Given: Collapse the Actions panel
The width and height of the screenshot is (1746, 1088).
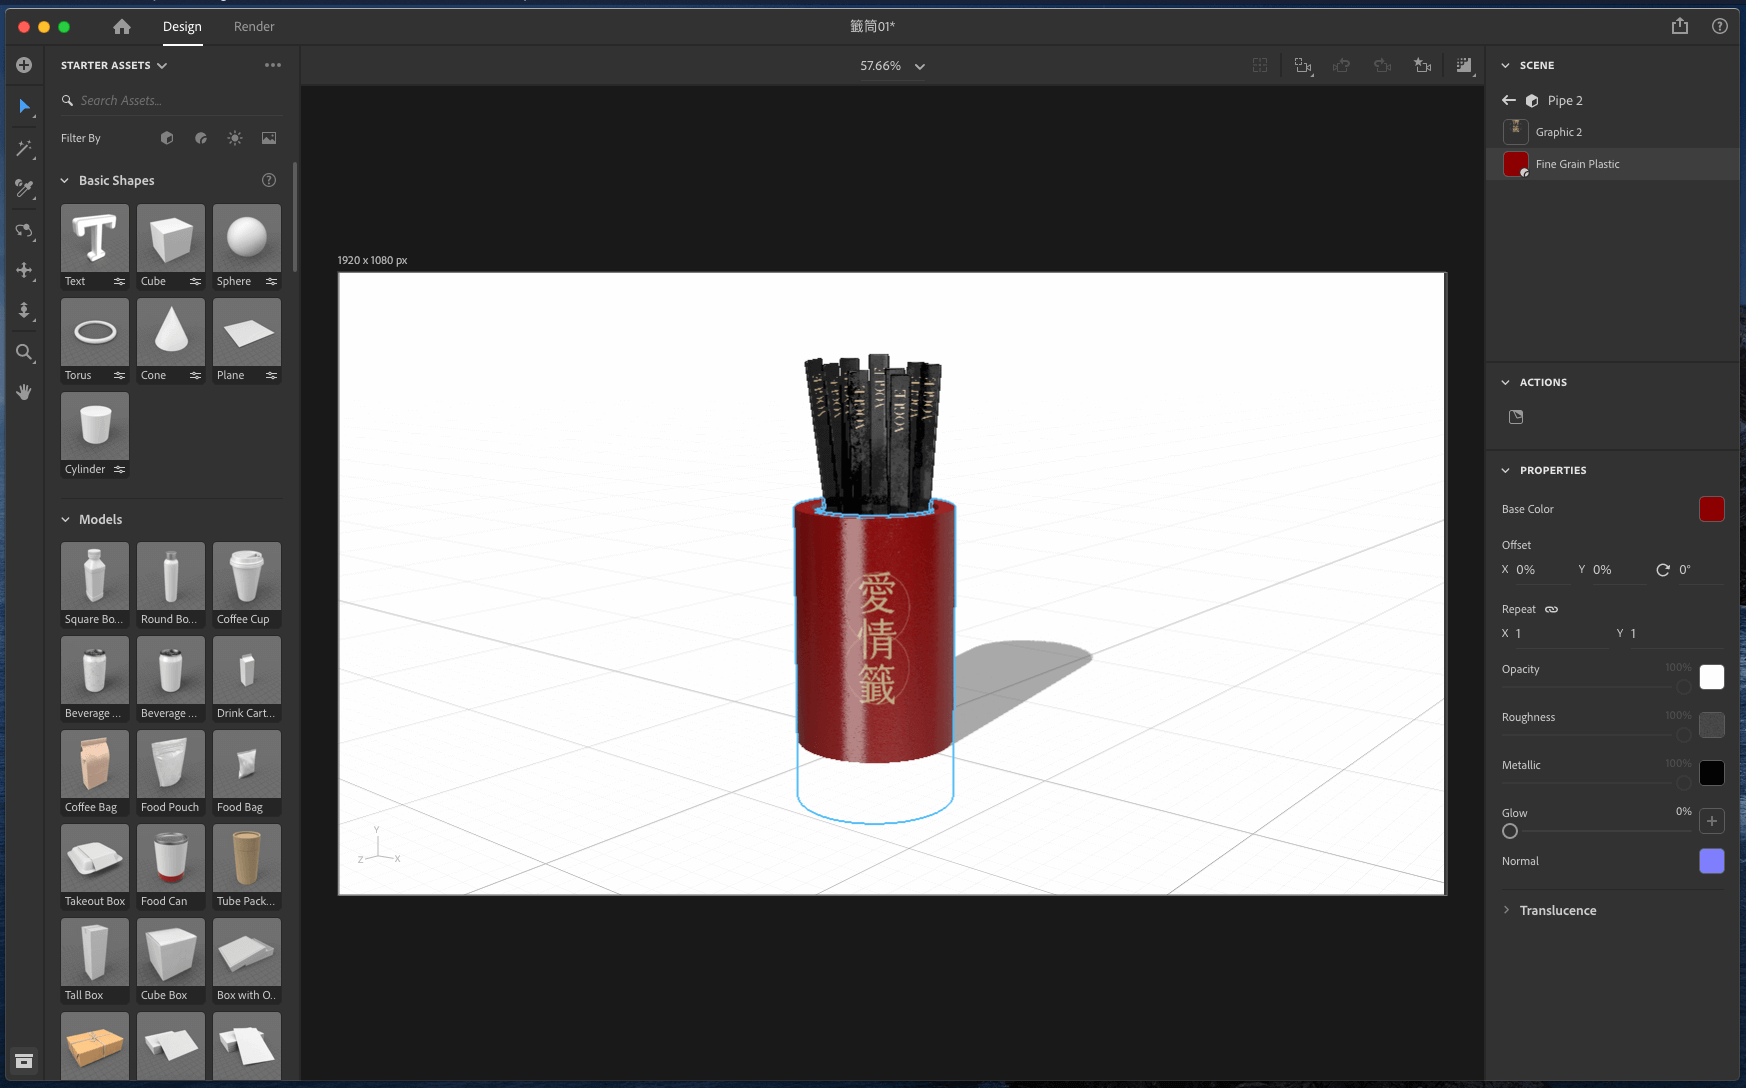Looking at the screenshot, I should coord(1506,382).
